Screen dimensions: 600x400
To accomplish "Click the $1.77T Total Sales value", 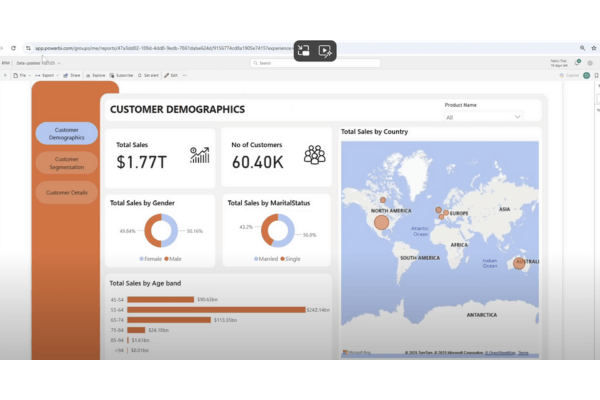I will click(142, 162).
